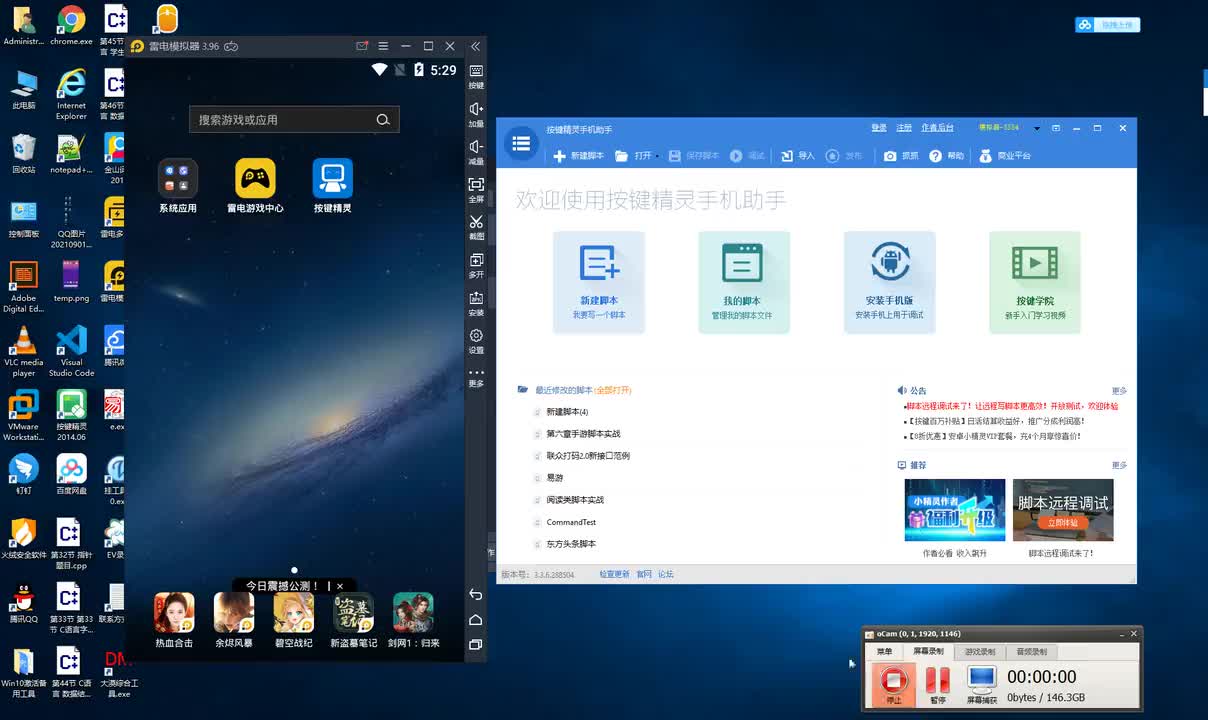Open the emulator title bar hamburger menu
Image resolution: width=1208 pixels, height=720 pixels.
pyautogui.click(x=383, y=46)
